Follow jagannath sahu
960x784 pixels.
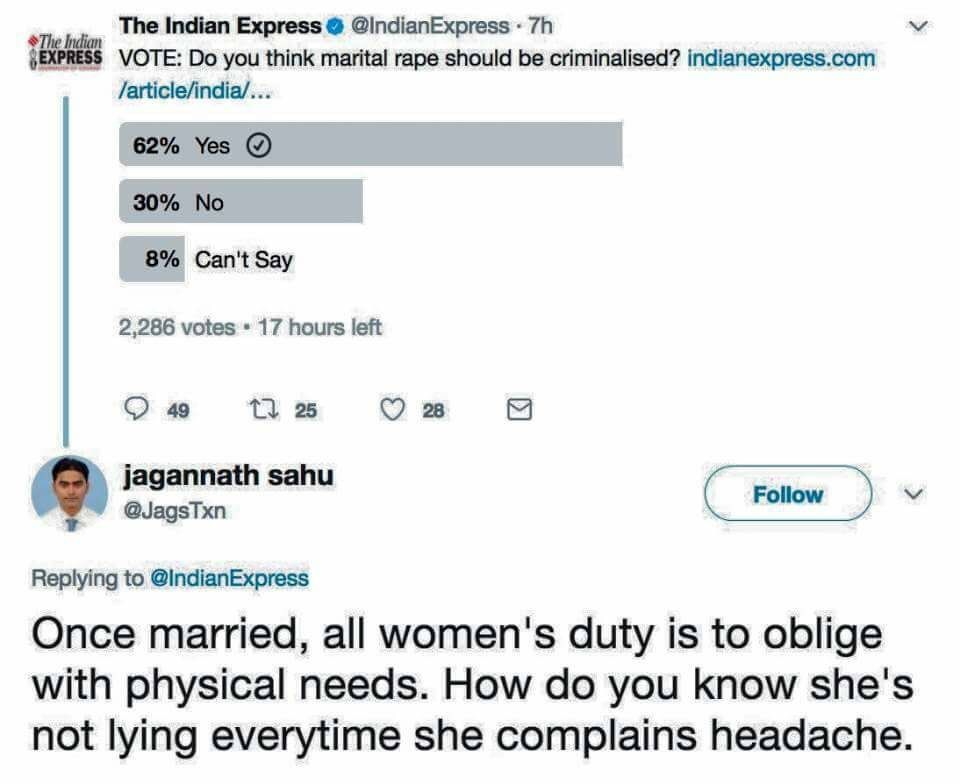[788, 494]
